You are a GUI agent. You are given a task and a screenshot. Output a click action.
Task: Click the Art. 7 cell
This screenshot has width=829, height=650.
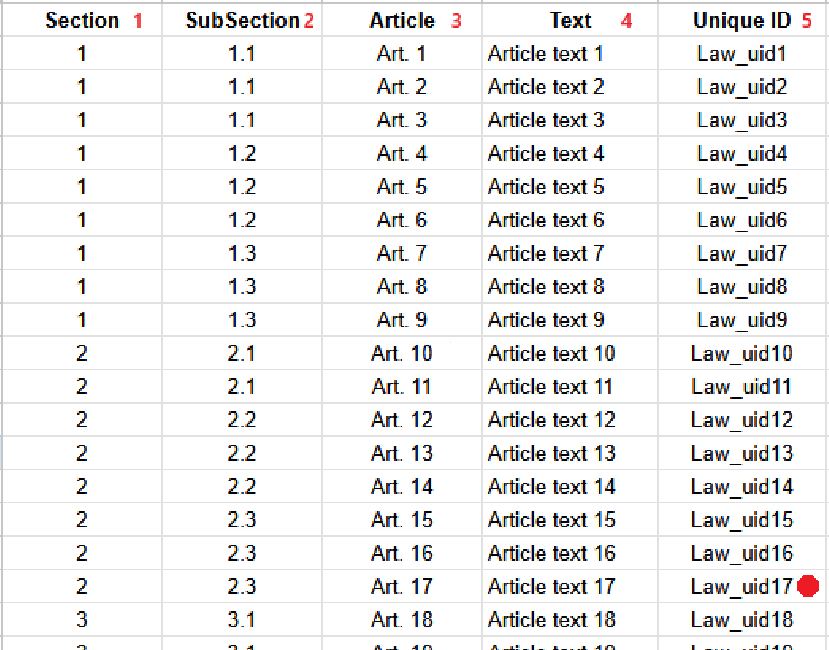click(x=402, y=254)
